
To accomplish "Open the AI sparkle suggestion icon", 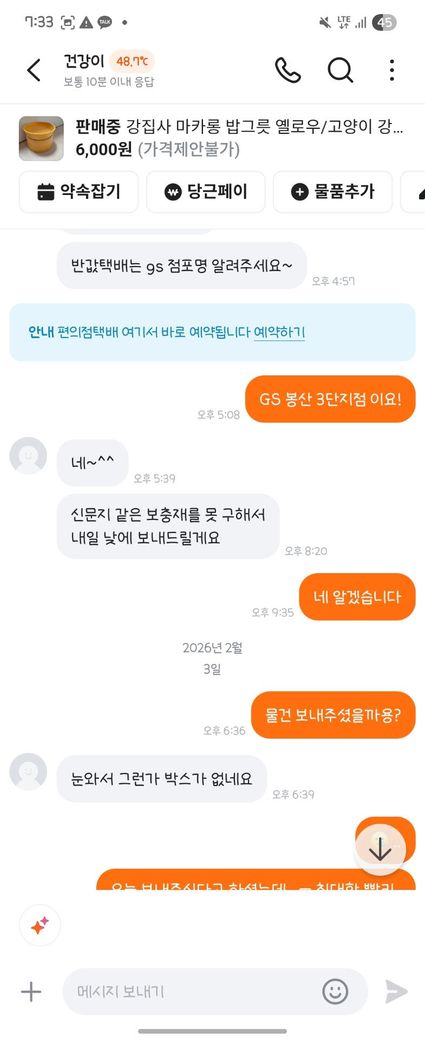I will click(x=40, y=925).
